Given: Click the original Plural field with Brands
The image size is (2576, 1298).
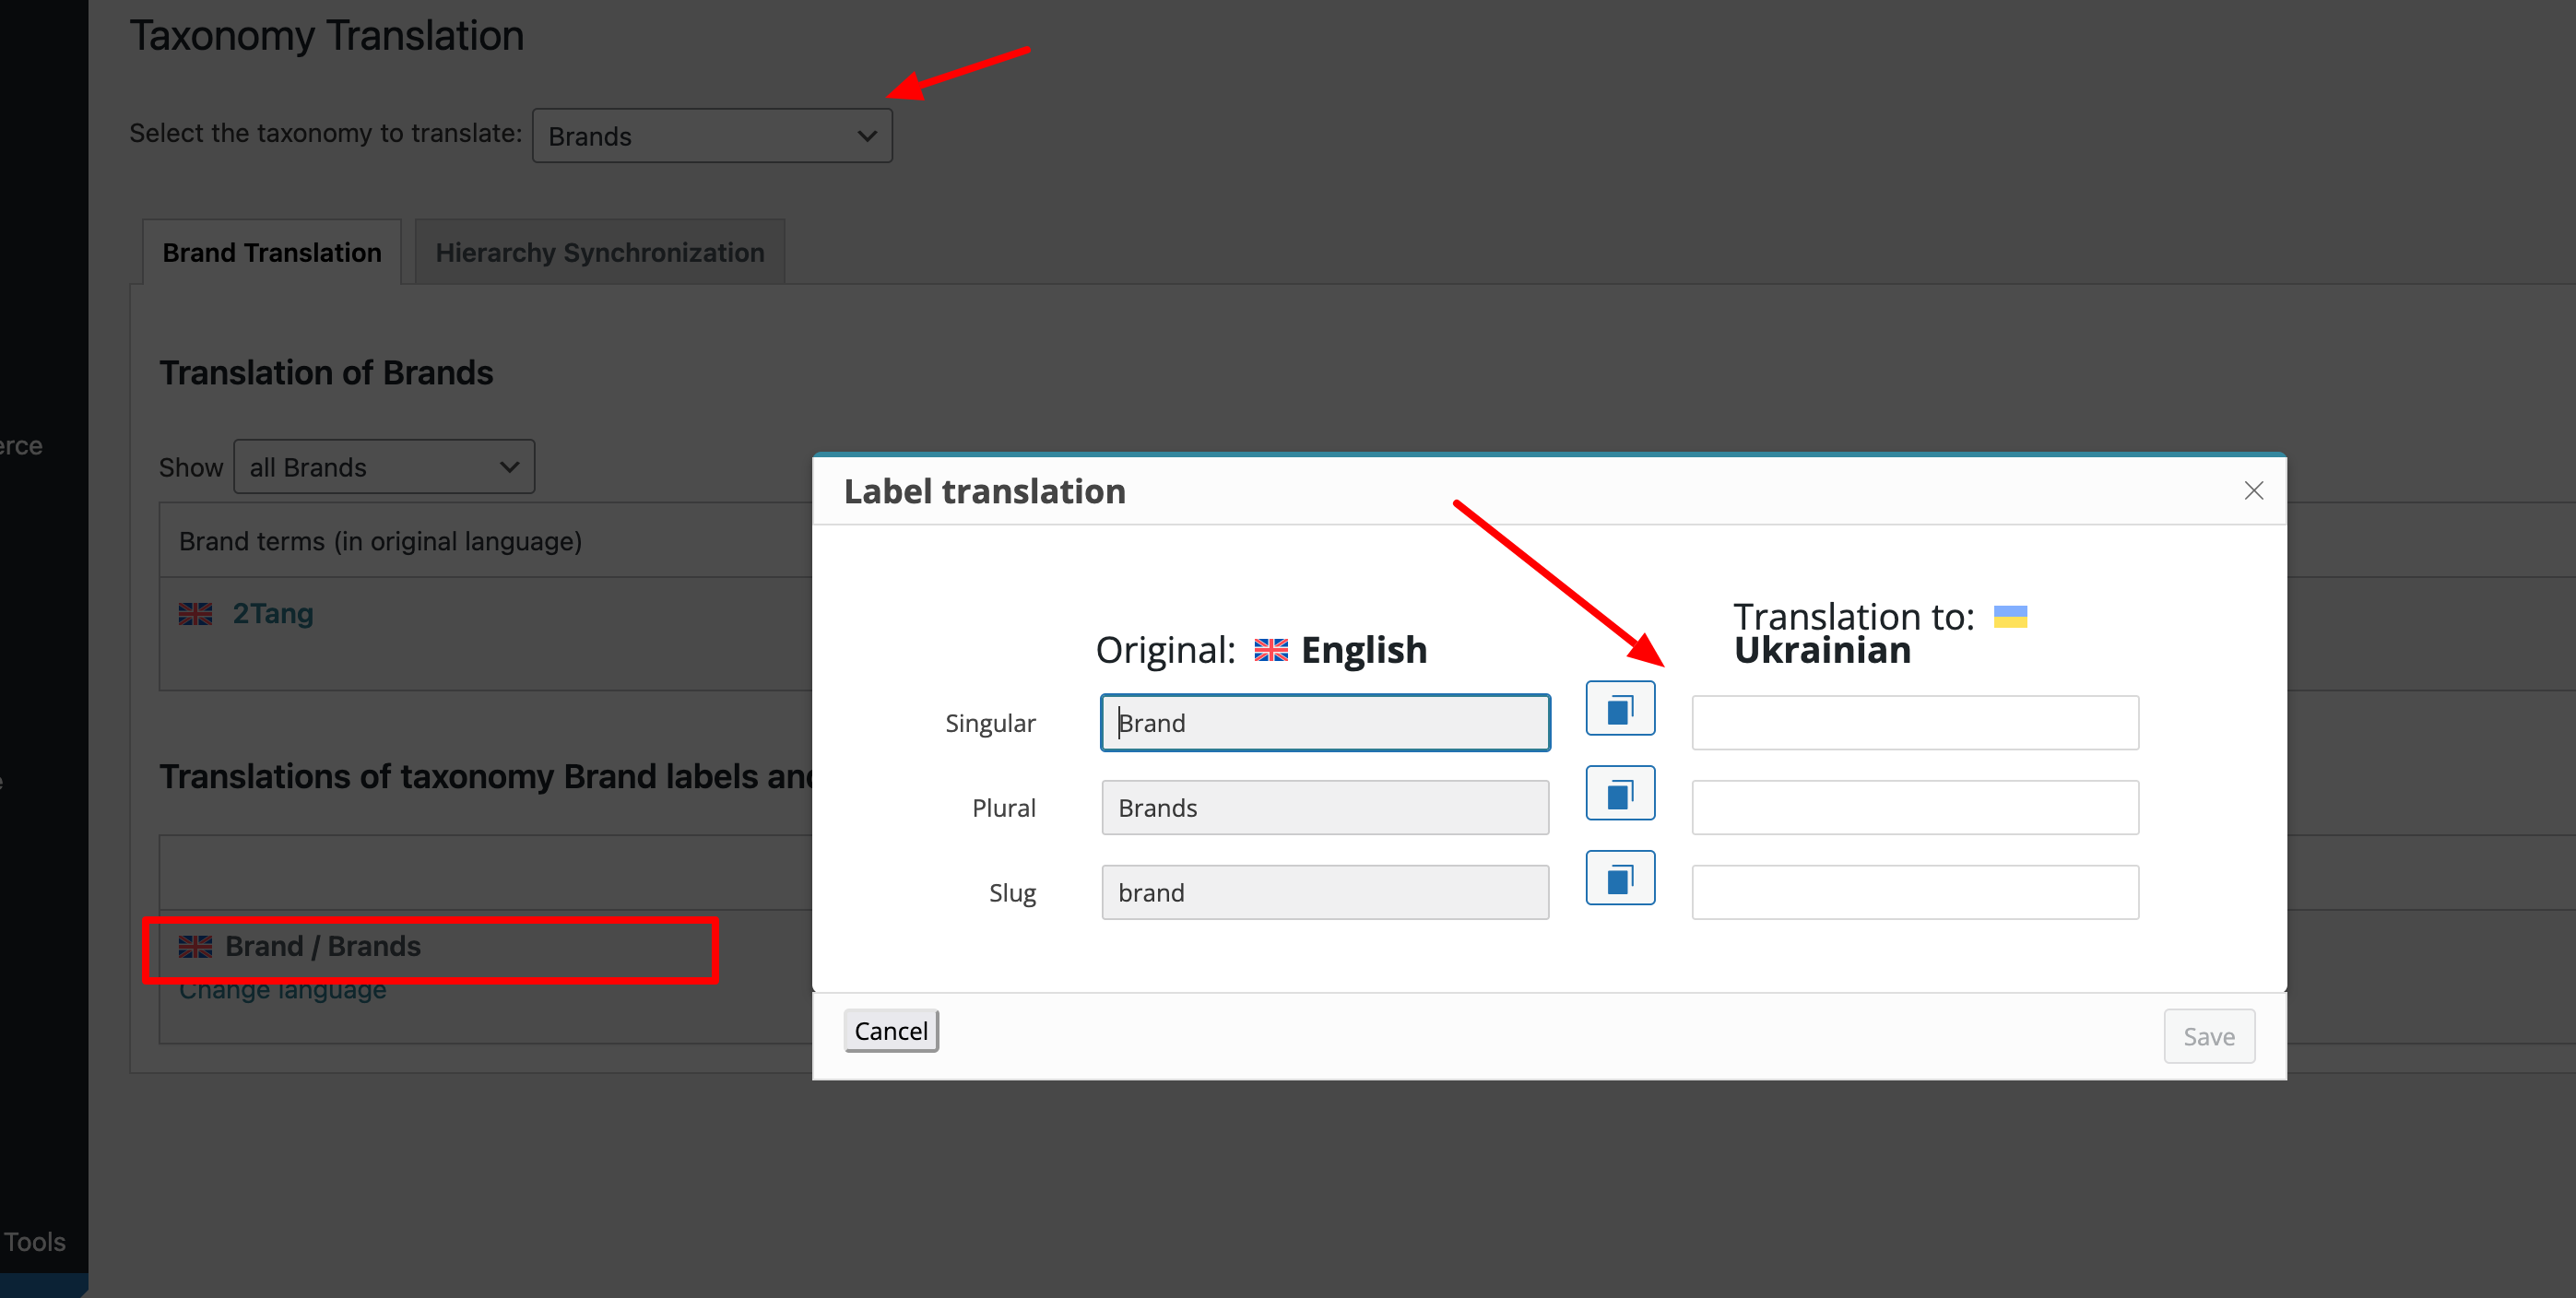Looking at the screenshot, I should click(x=1325, y=807).
